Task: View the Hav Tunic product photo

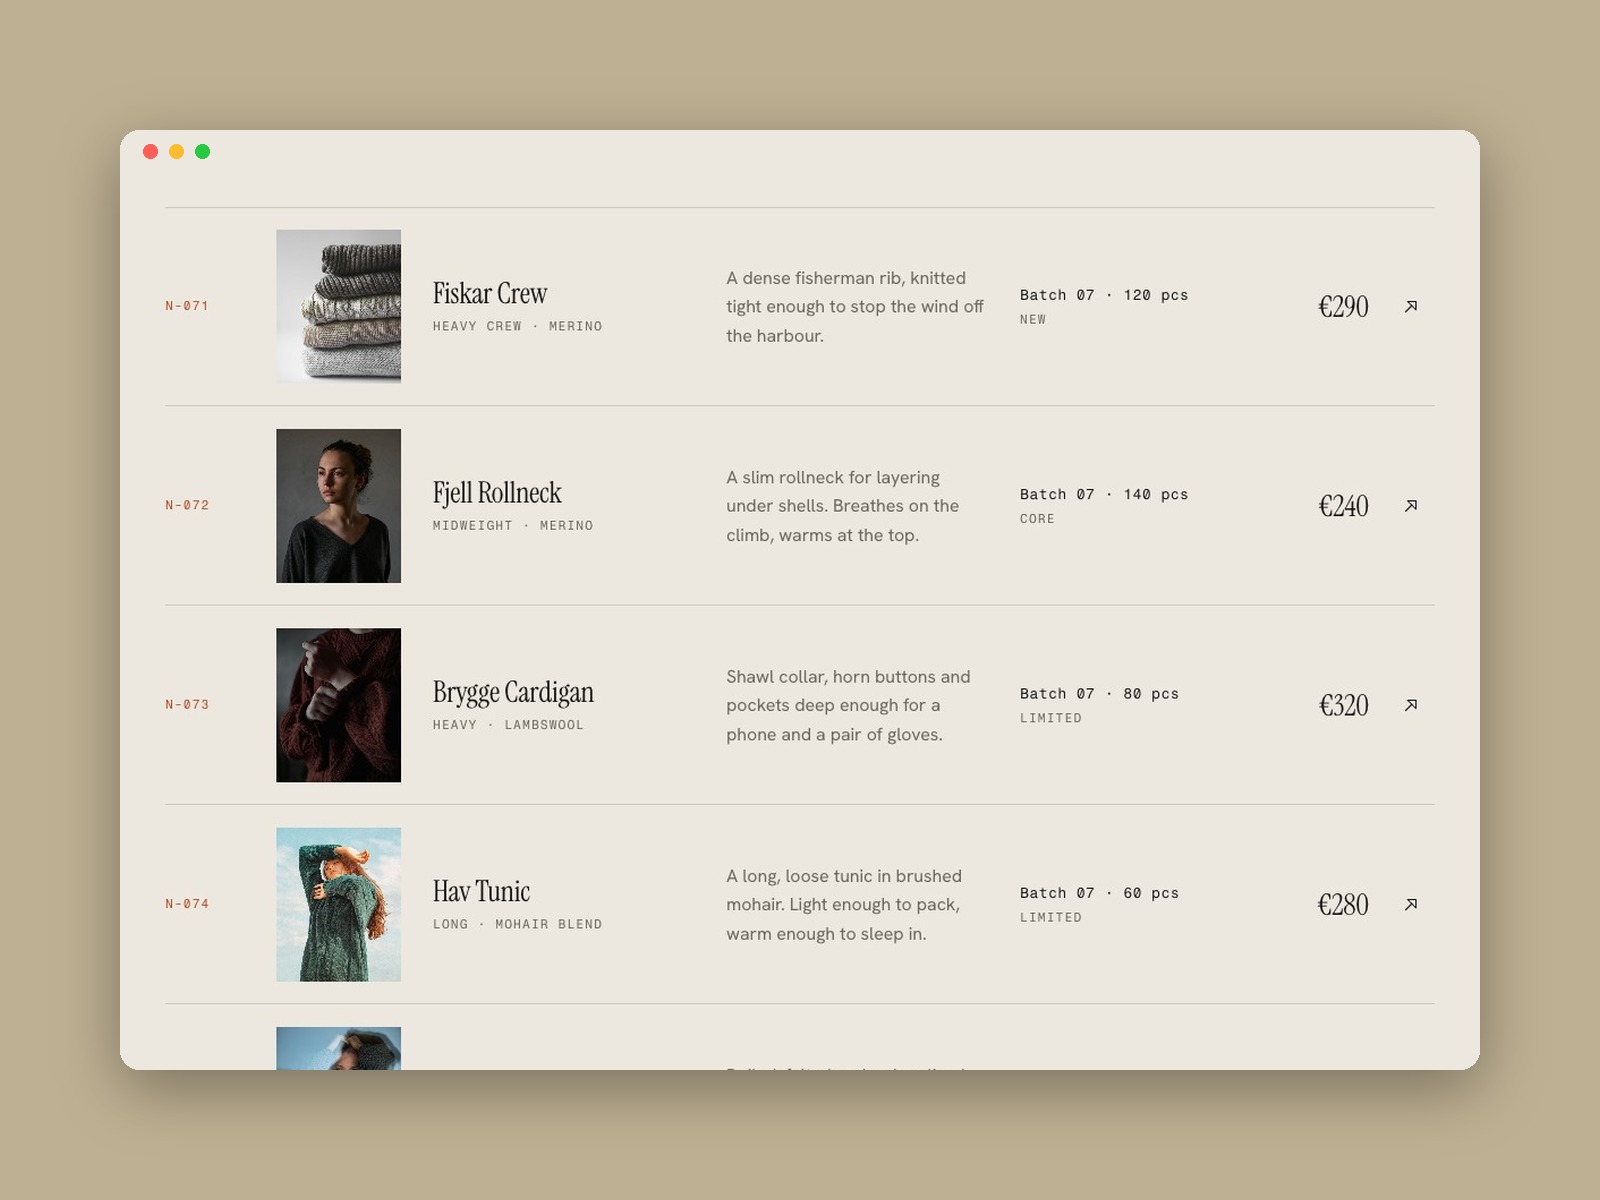Action: [339, 904]
